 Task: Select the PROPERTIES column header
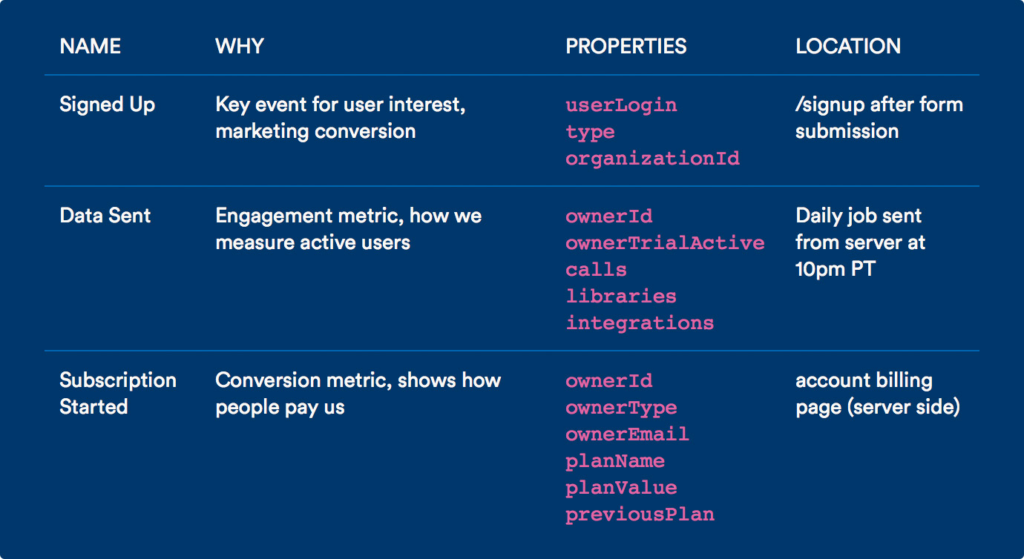(626, 46)
